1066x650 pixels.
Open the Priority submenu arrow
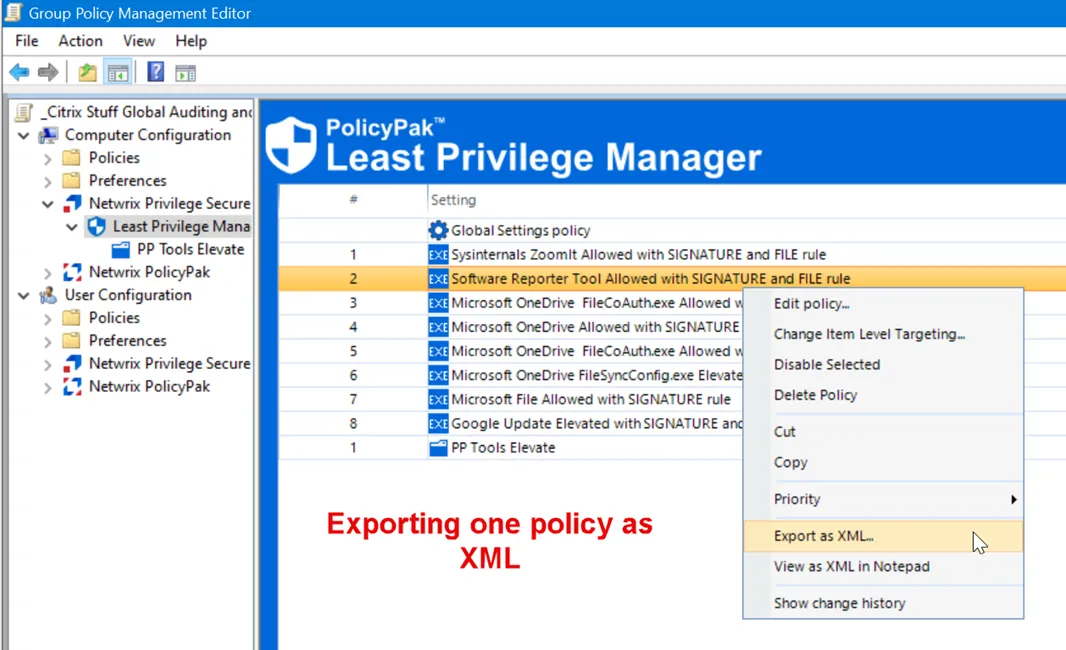1013,499
